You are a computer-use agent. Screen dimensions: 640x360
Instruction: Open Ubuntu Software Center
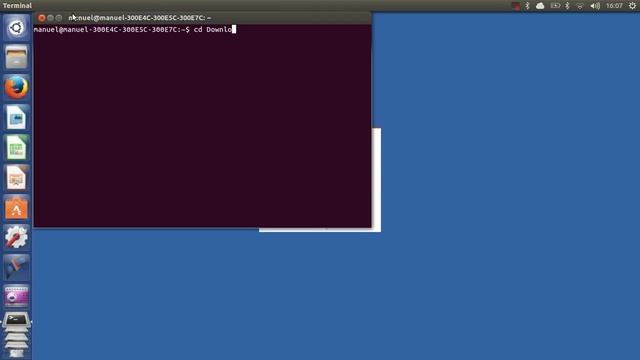coord(16,208)
